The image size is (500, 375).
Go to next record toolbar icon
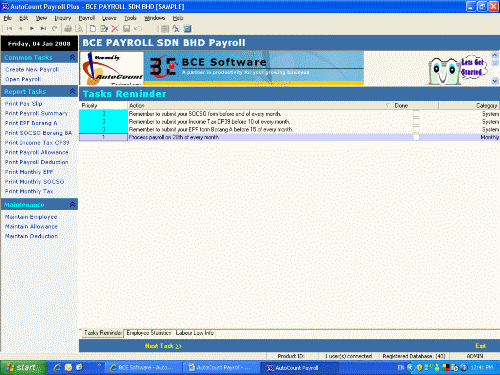pos(32,29)
